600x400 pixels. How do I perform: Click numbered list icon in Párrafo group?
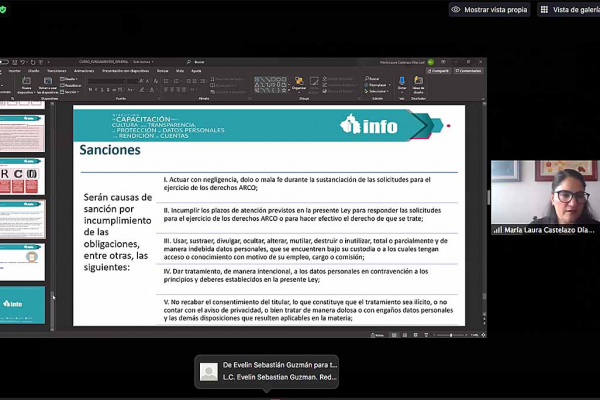pos(176,81)
